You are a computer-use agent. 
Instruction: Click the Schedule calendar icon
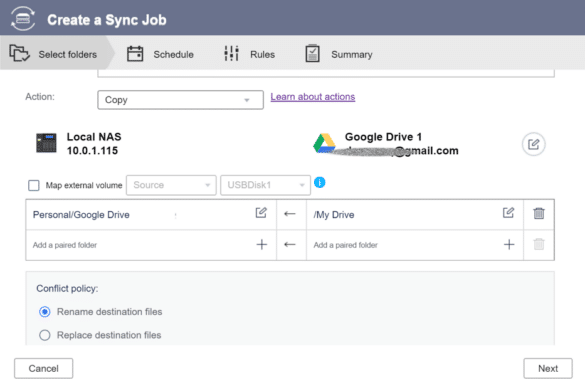coord(135,53)
